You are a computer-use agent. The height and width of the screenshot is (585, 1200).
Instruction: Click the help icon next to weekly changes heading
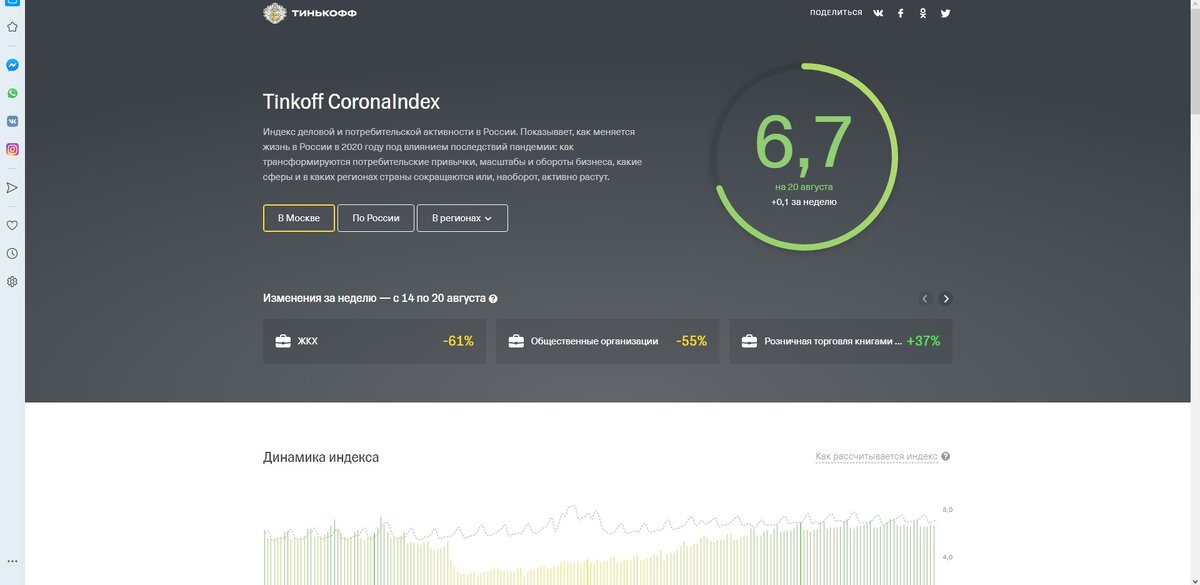pyautogui.click(x=493, y=298)
